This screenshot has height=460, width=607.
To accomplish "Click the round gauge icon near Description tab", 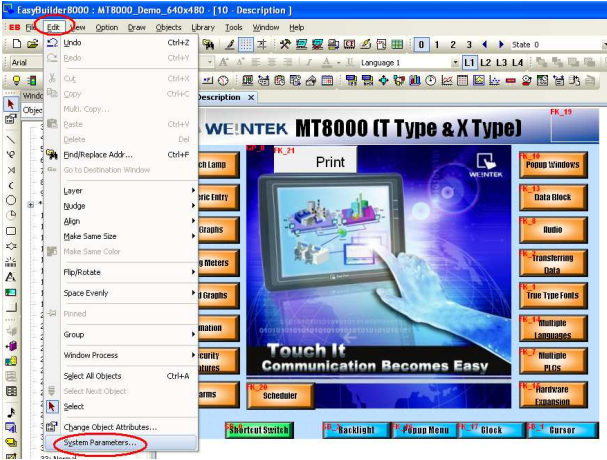I will [223, 81].
